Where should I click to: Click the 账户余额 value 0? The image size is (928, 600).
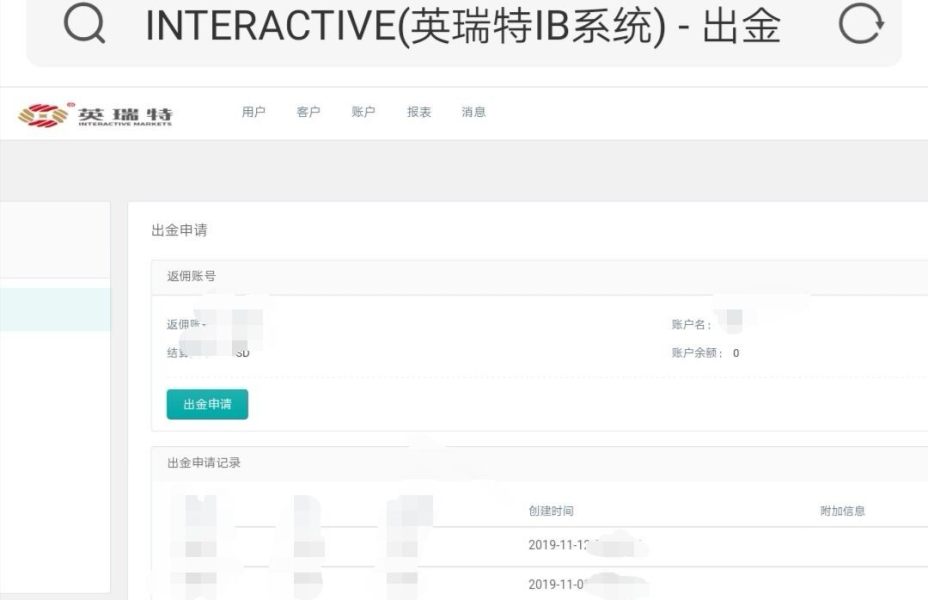coord(736,353)
